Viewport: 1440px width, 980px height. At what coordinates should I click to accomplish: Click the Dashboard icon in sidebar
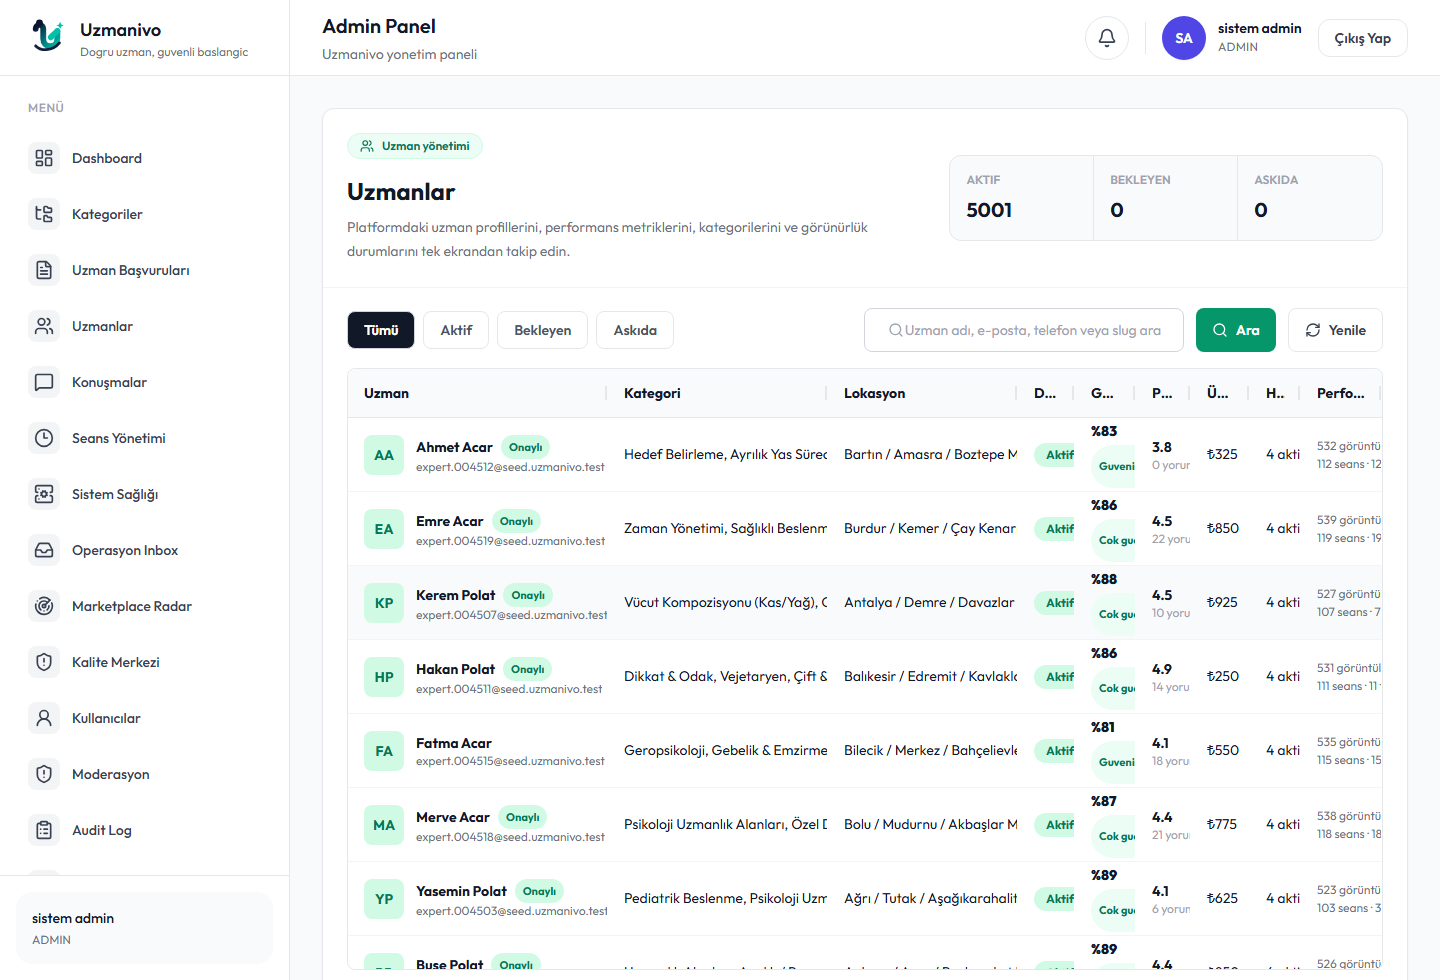pyautogui.click(x=44, y=158)
